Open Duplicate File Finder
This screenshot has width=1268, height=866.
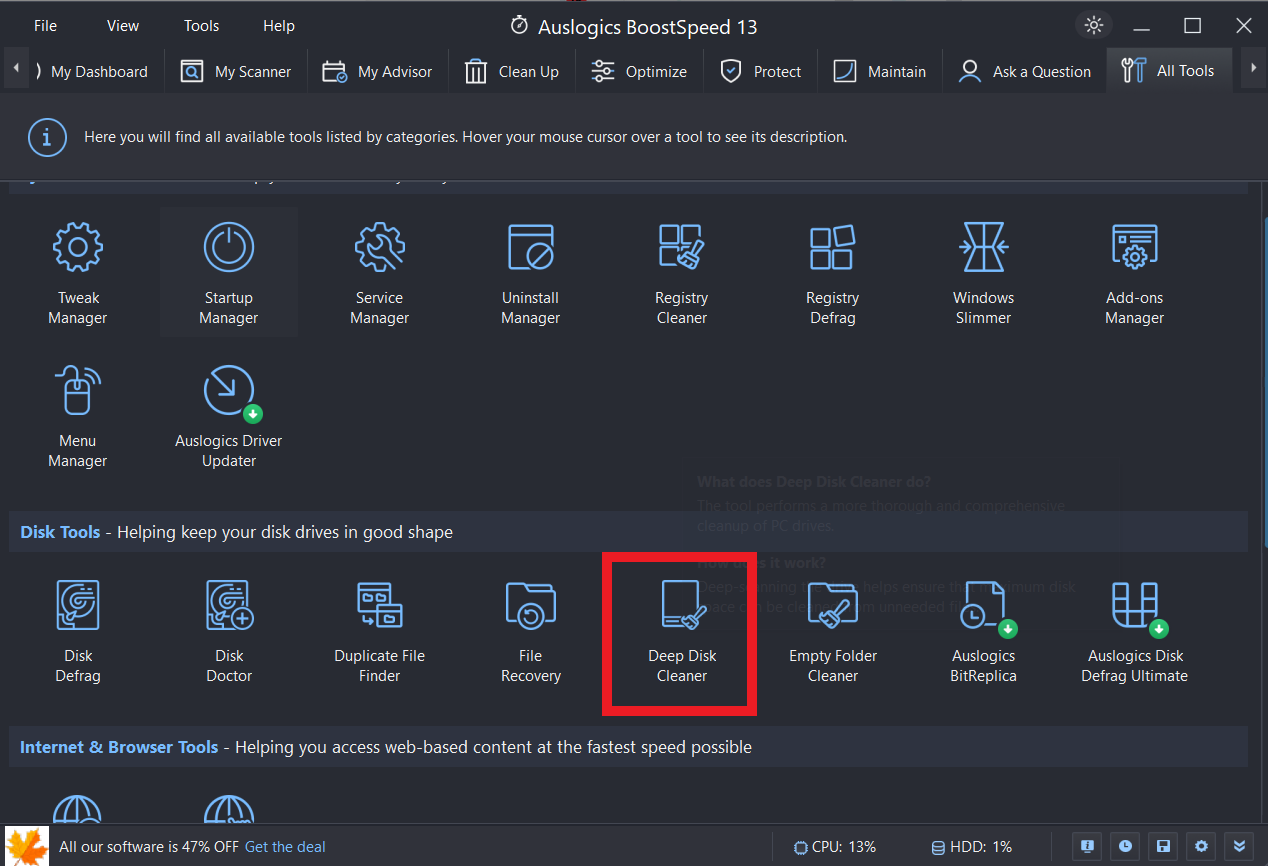click(380, 631)
